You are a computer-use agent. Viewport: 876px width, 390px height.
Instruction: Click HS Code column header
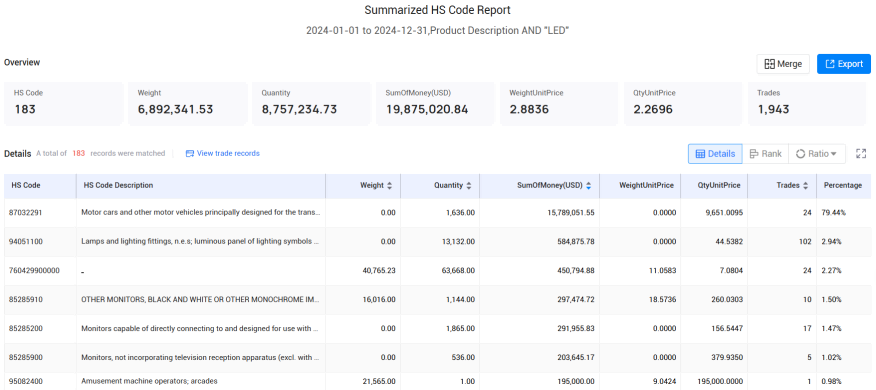40,186
